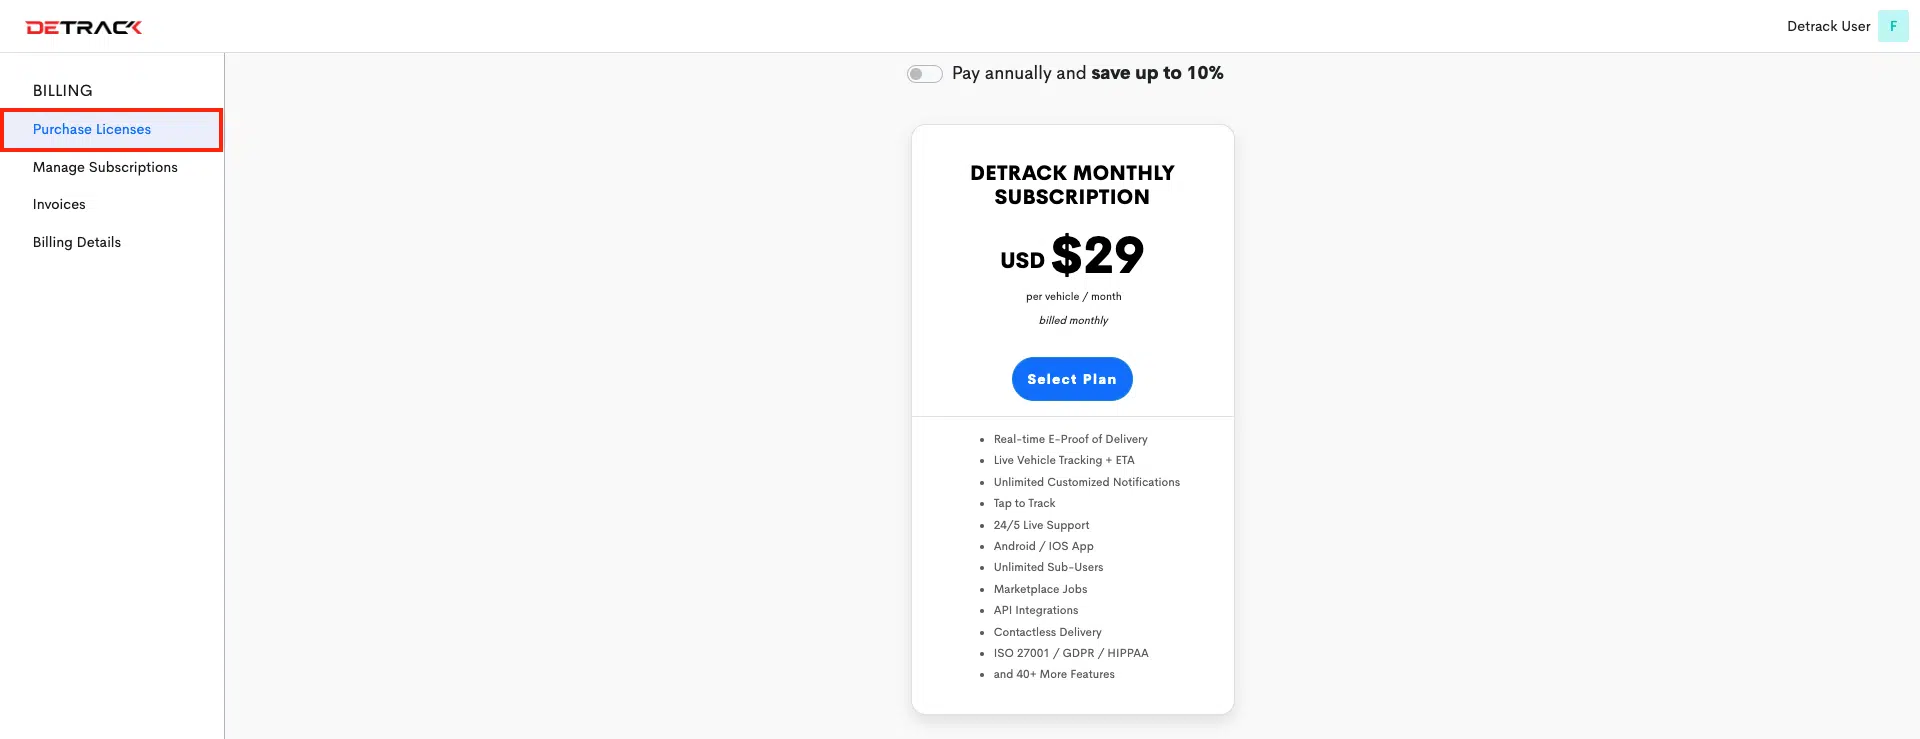Click the Detrack Monthly Subscription title
Viewport: 1920px width, 739px height.
(1072, 185)
